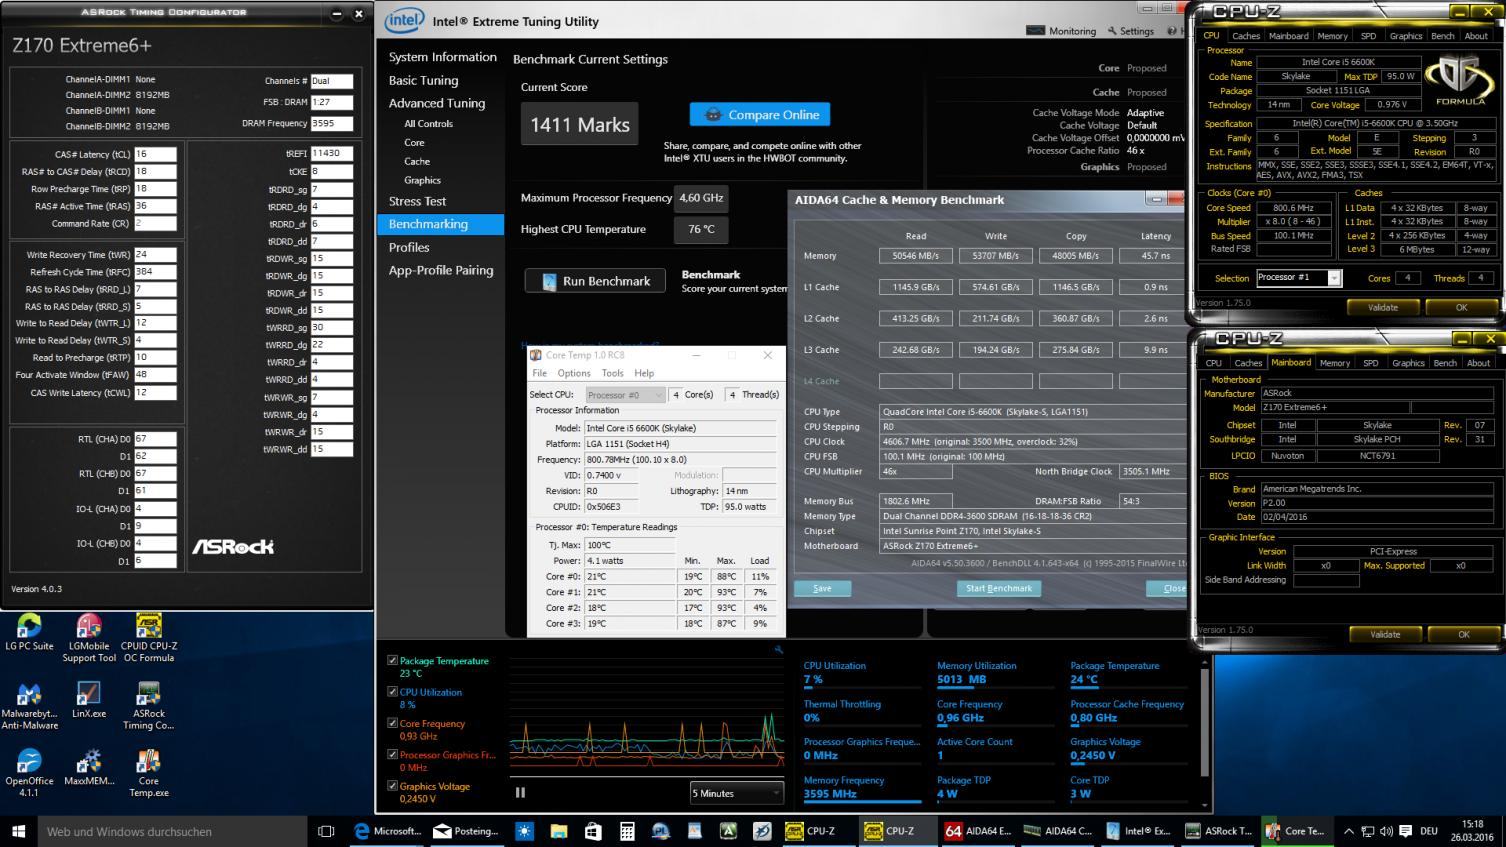Edit CAS# Latency (tCL) field value
This screenshot has height=847, width=1506.
[155, 154]
